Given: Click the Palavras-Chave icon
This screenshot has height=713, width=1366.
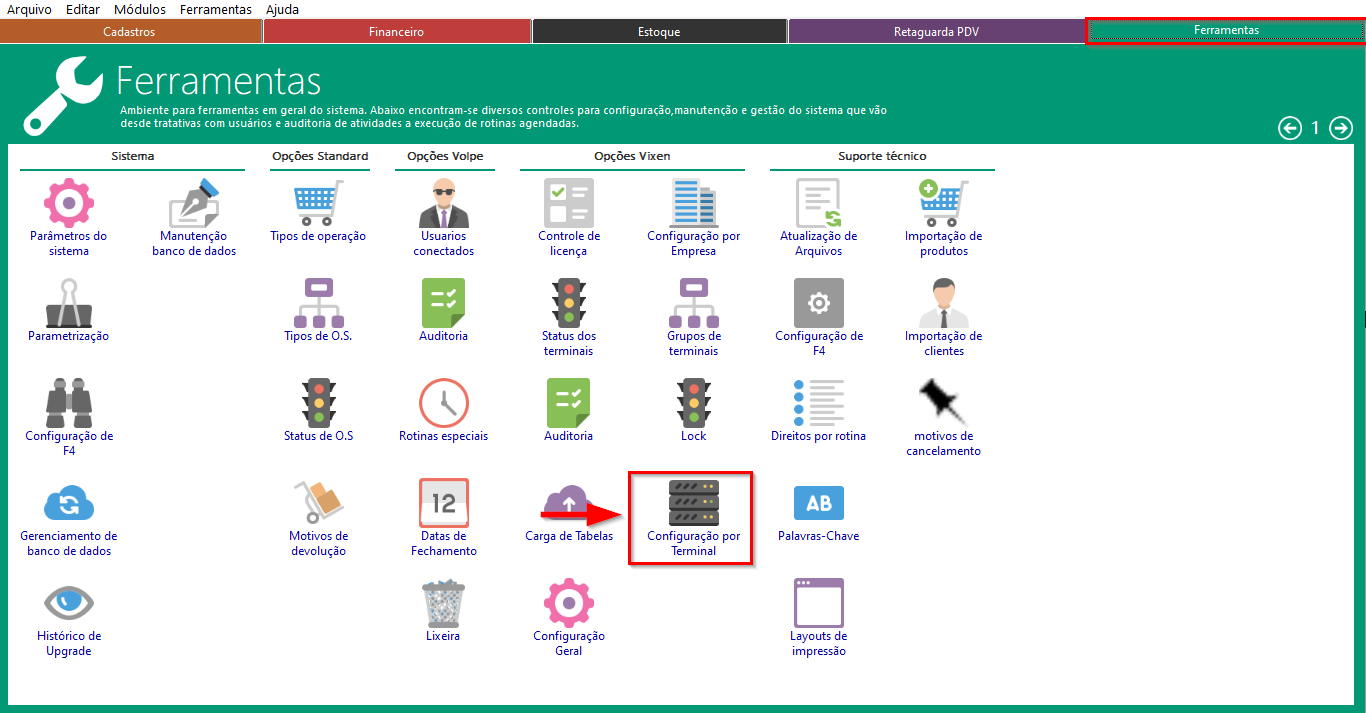Looking at the screenshot, I should pyautogui.click(x=818, y=503).
